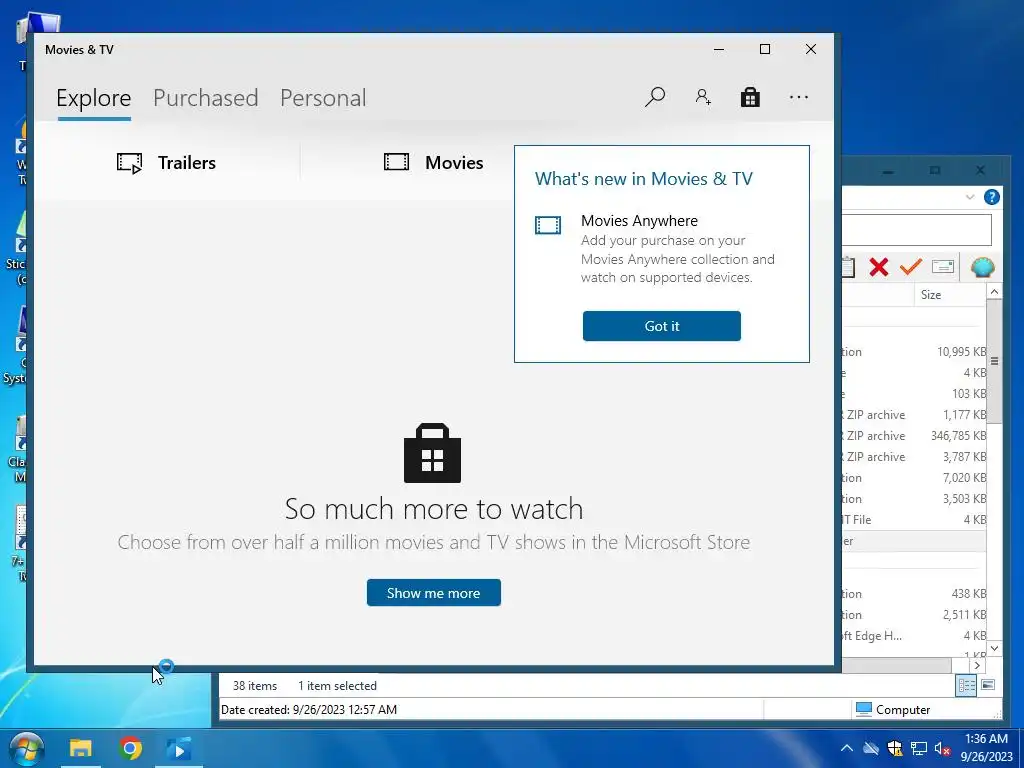This screenshot has width=1024, height=768.
Task: Select the ZIP archive row sized 3,787 KB
Action: [x=914, y=456]
